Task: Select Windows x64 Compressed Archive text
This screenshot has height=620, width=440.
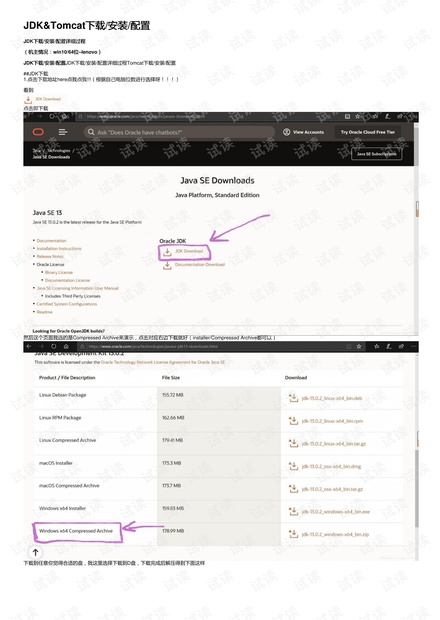Action: [76, 531]
